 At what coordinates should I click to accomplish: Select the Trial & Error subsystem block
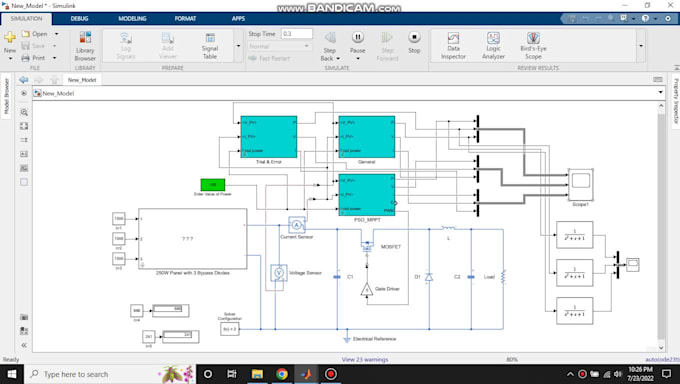coord(269,137)
